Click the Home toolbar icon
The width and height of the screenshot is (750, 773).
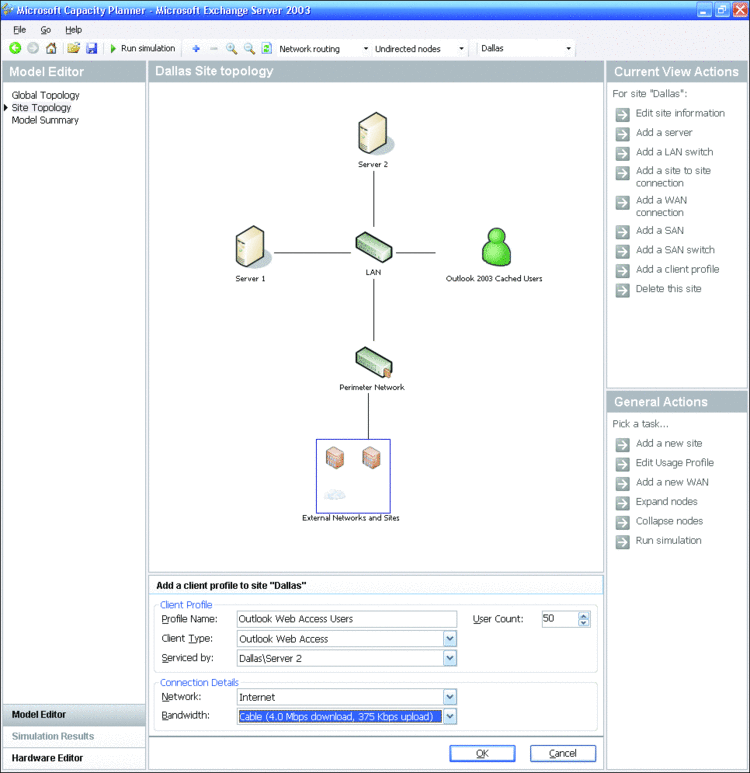pos(51,48)
